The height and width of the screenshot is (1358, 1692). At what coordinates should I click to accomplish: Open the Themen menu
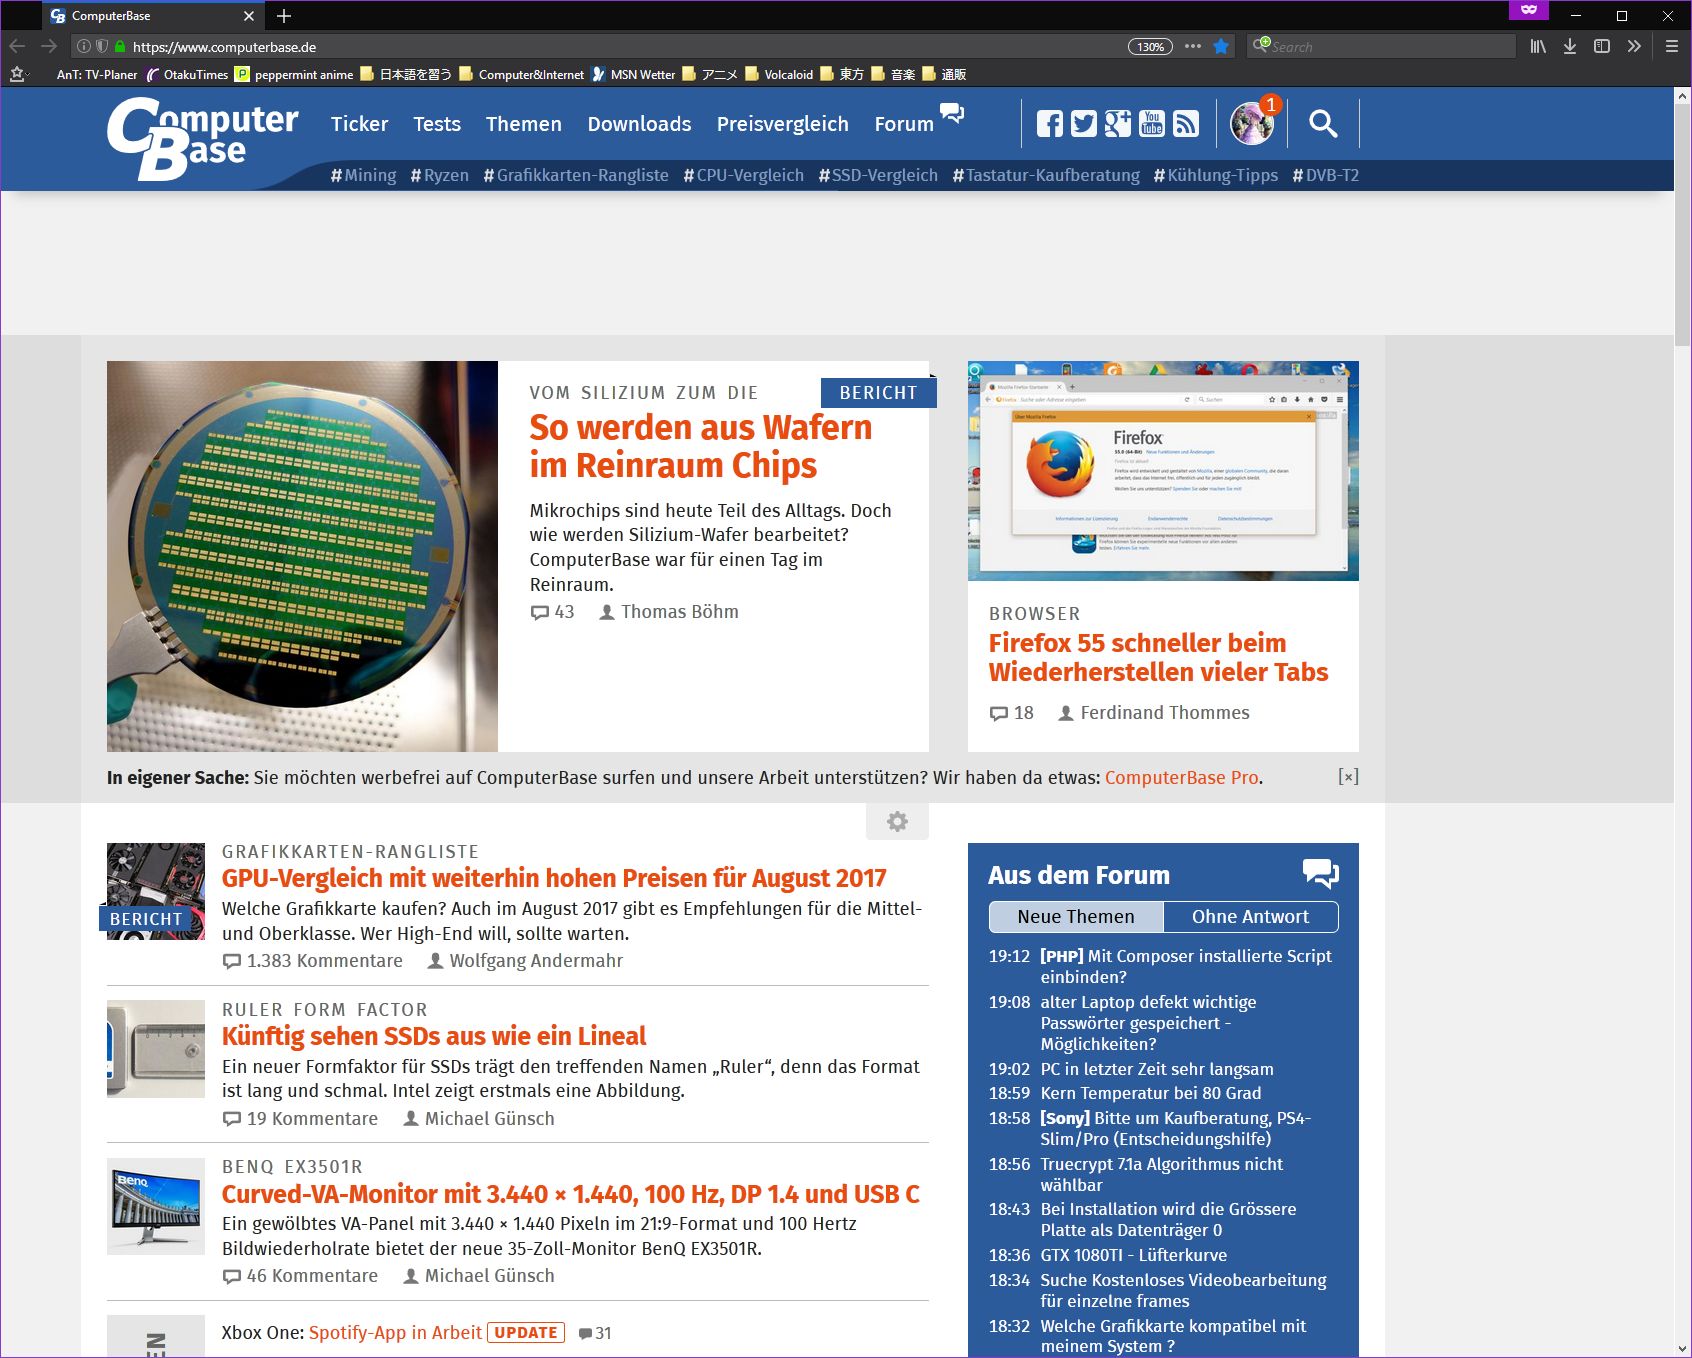pos(524,124)
